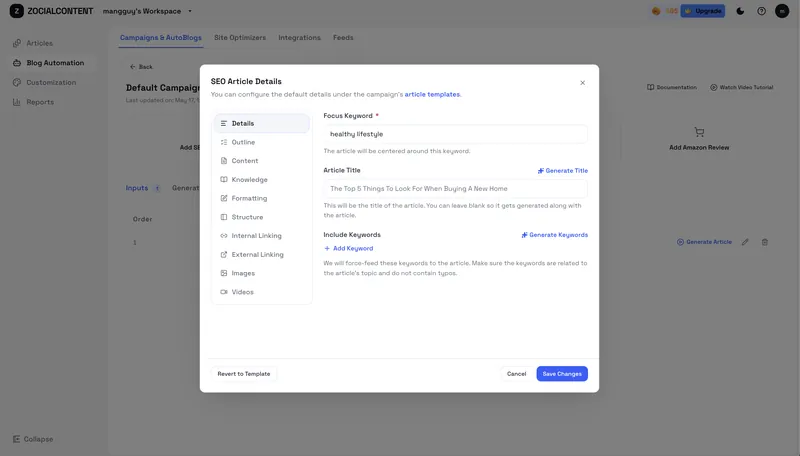Go to the Formatting section
The height and width of the screenshot is (456, 800).
pyautogui.click(x=261, y=198)
